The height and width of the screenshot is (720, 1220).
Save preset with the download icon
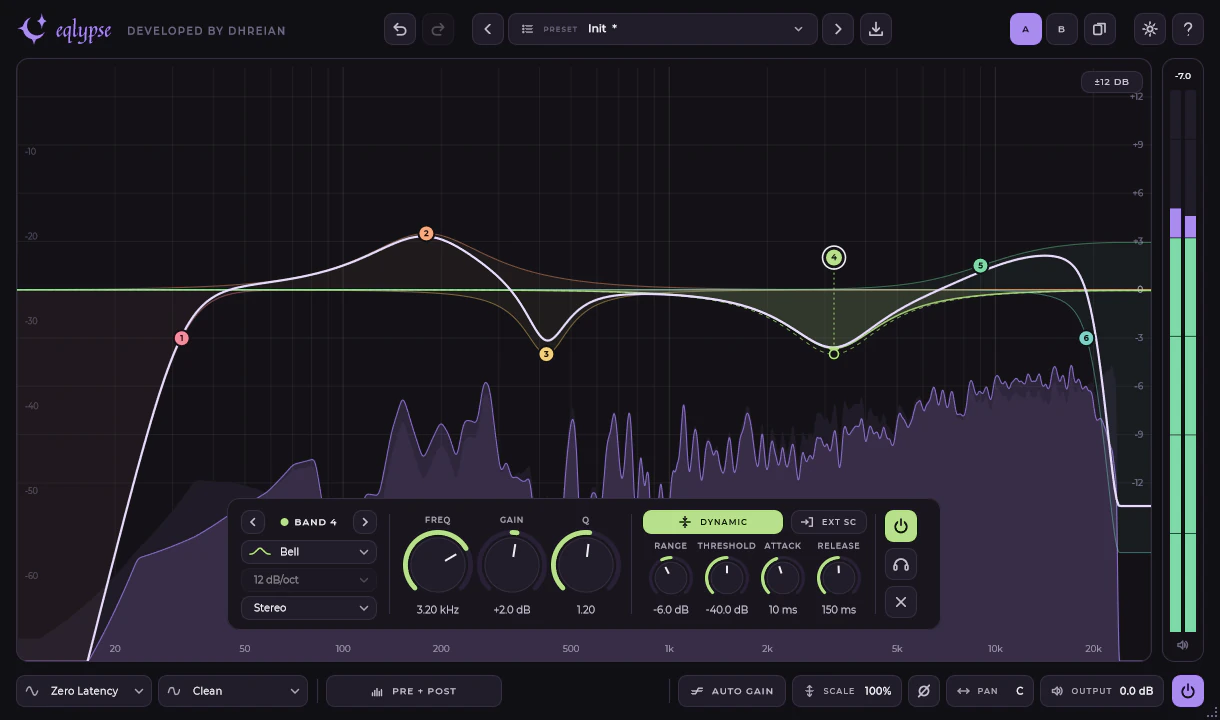click(876, 29)
